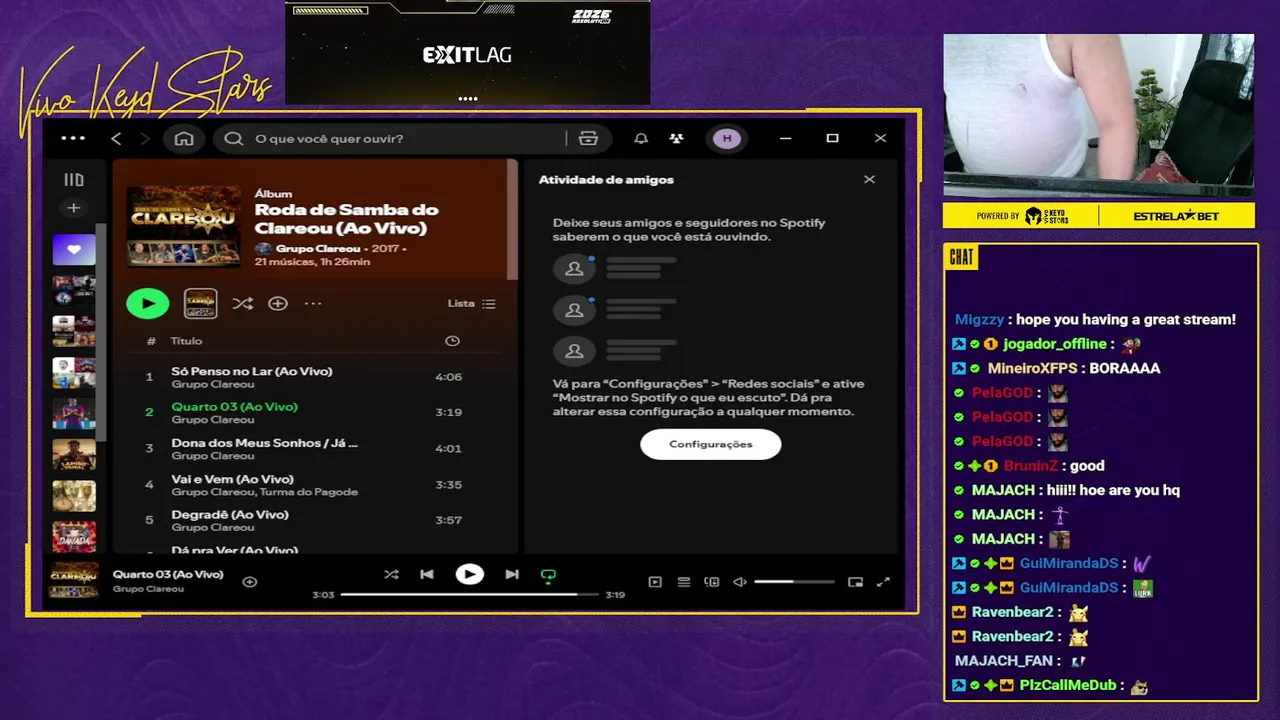Close the 'Atividade de amigos' panel

coord(869,179)
